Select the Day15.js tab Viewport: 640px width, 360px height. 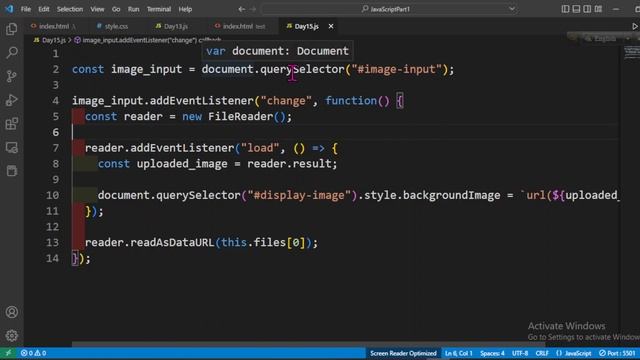point(306,26)
